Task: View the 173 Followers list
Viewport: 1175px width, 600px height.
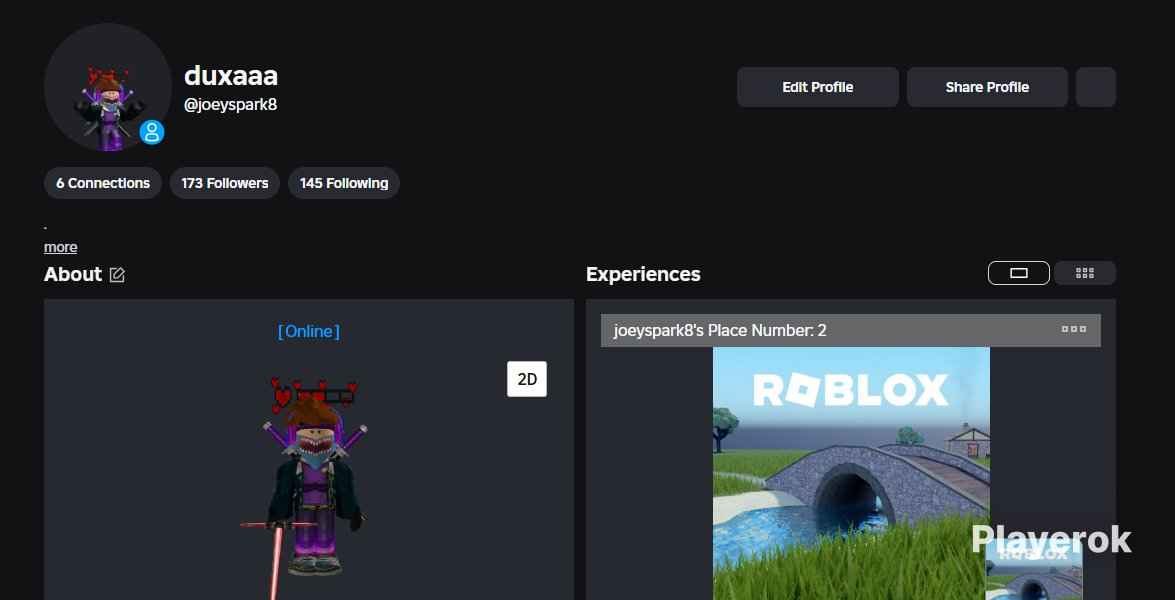Action: pyautogui.click(x=224, y=183)
